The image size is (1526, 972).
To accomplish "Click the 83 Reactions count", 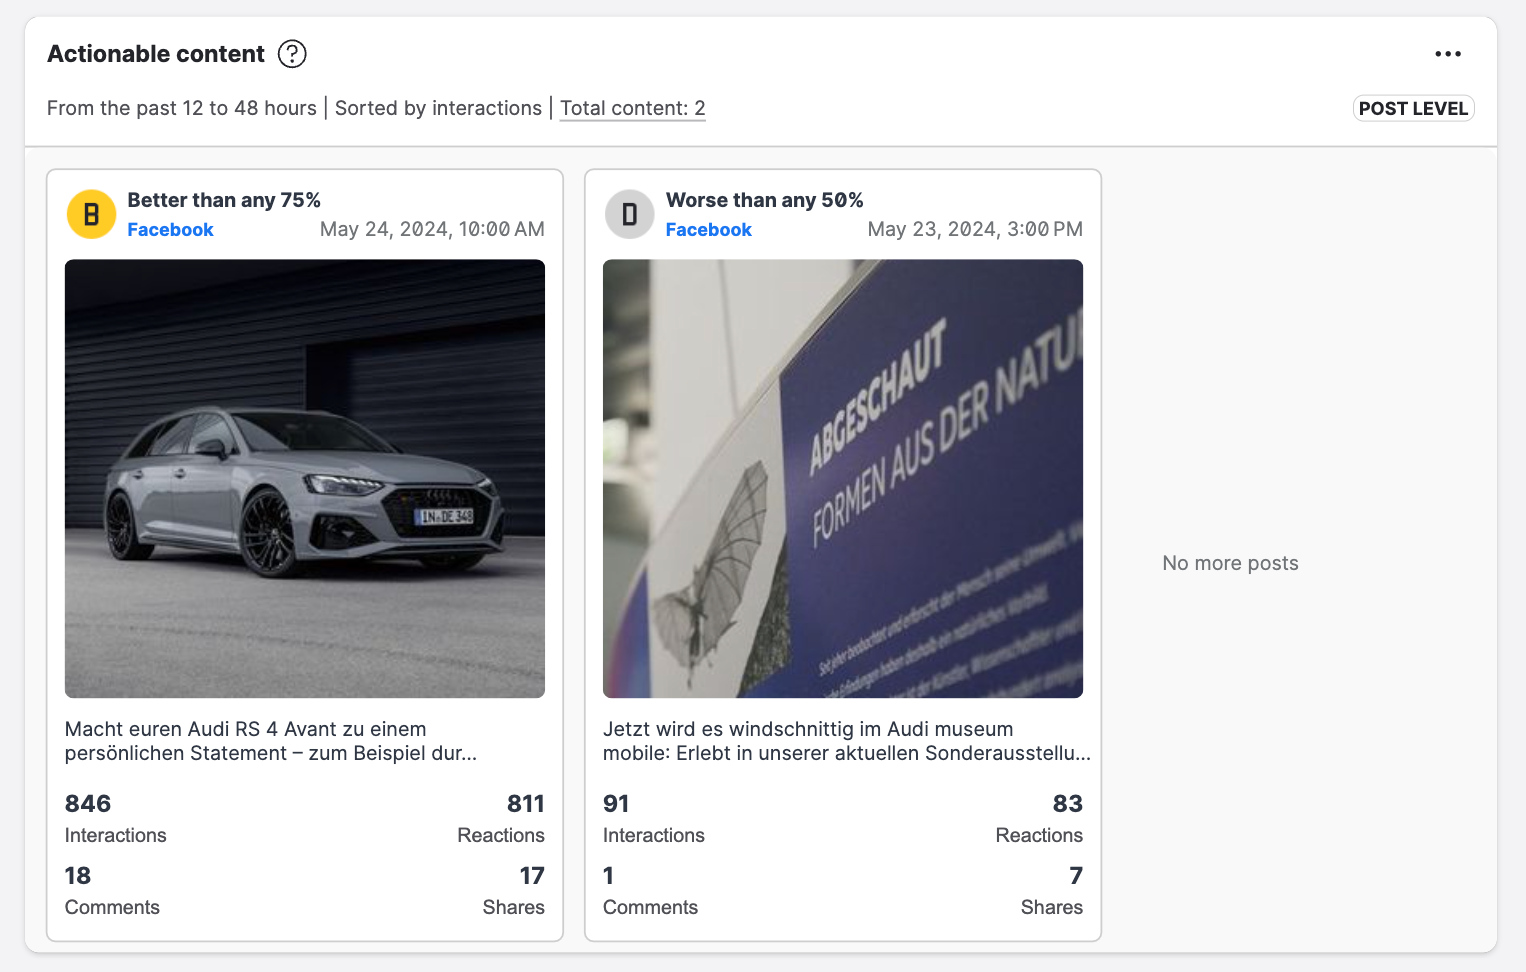I will click(x=1067, y=804).
